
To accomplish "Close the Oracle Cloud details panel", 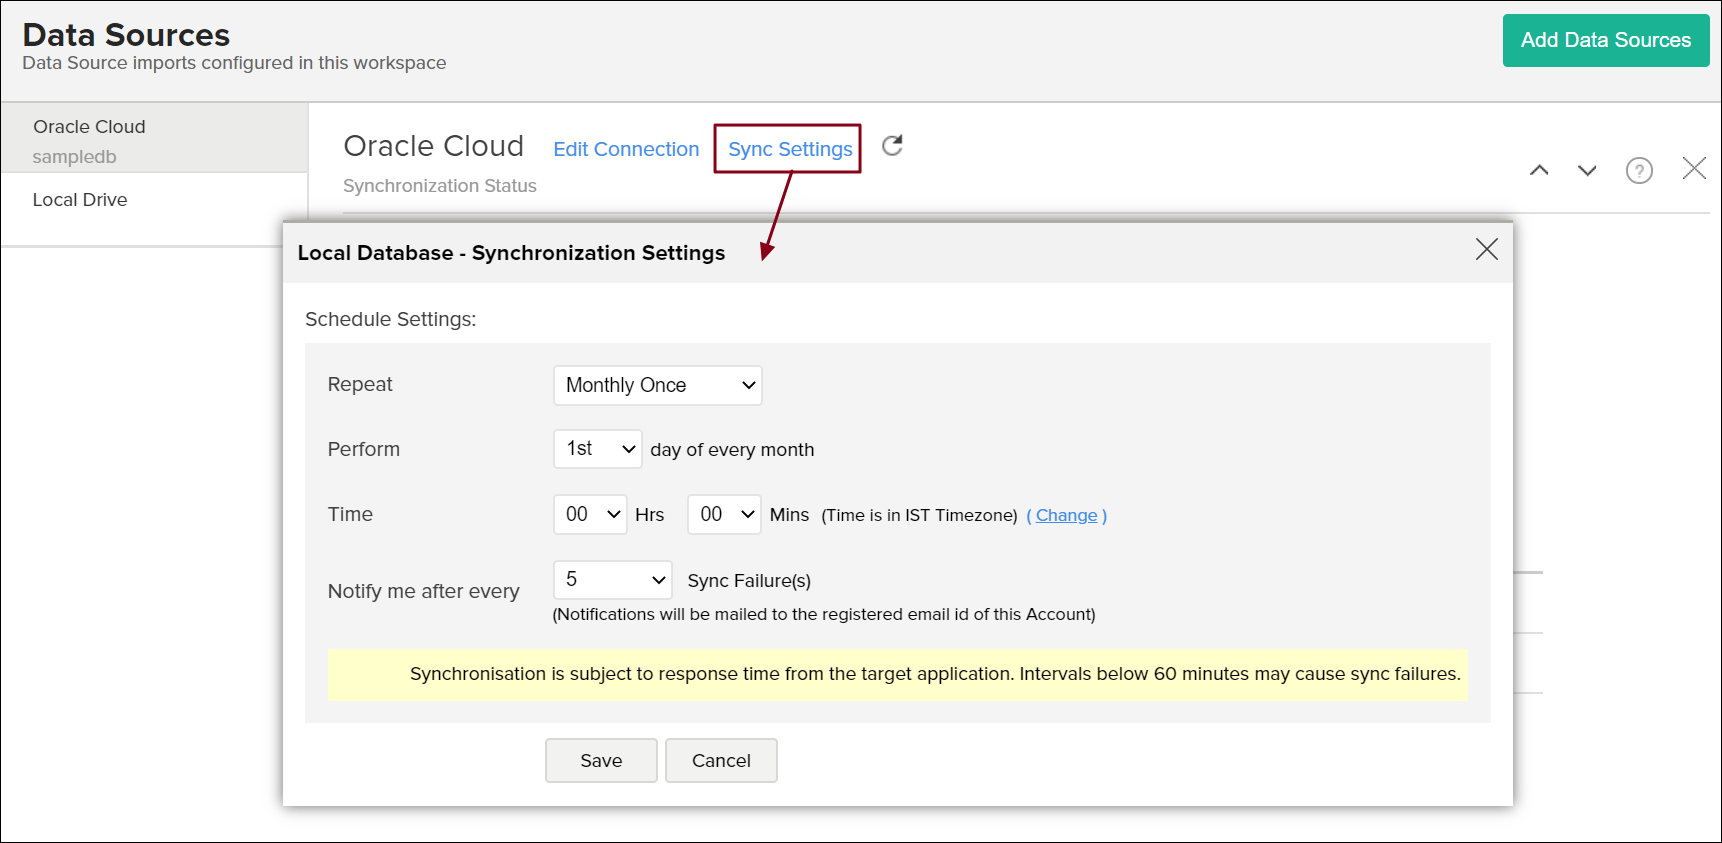I will [x=1694, y=168].
